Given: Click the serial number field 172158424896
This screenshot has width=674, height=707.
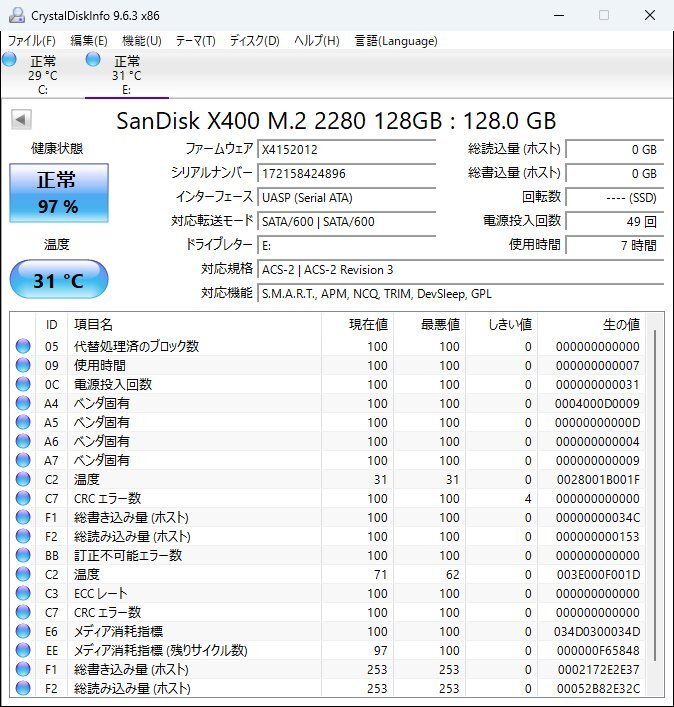Looking at the screenshot, I should [x=346, y=173].
